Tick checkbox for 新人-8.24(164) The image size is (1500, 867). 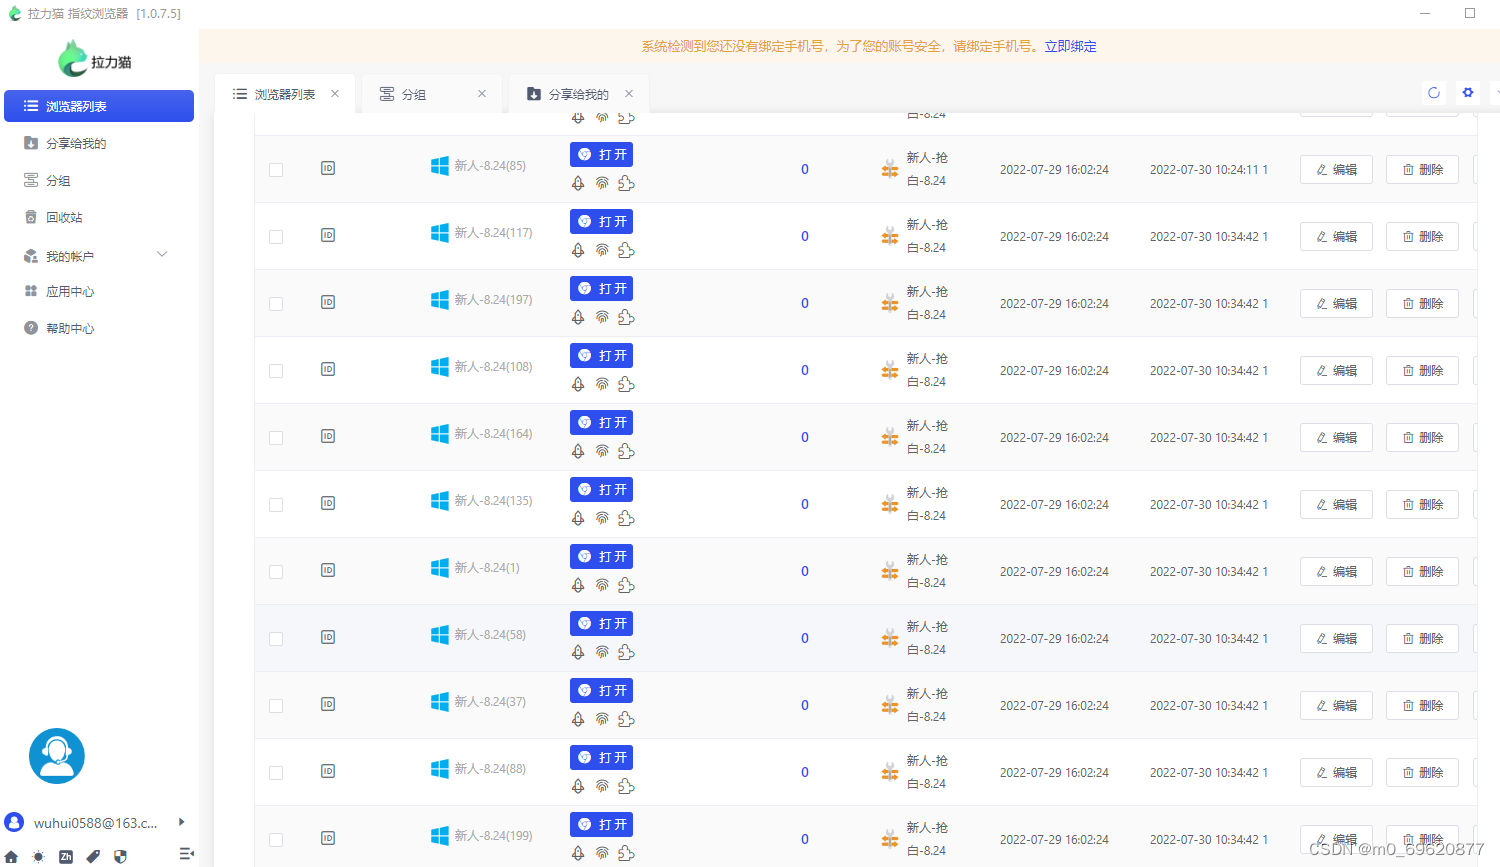tap(276, 438)
